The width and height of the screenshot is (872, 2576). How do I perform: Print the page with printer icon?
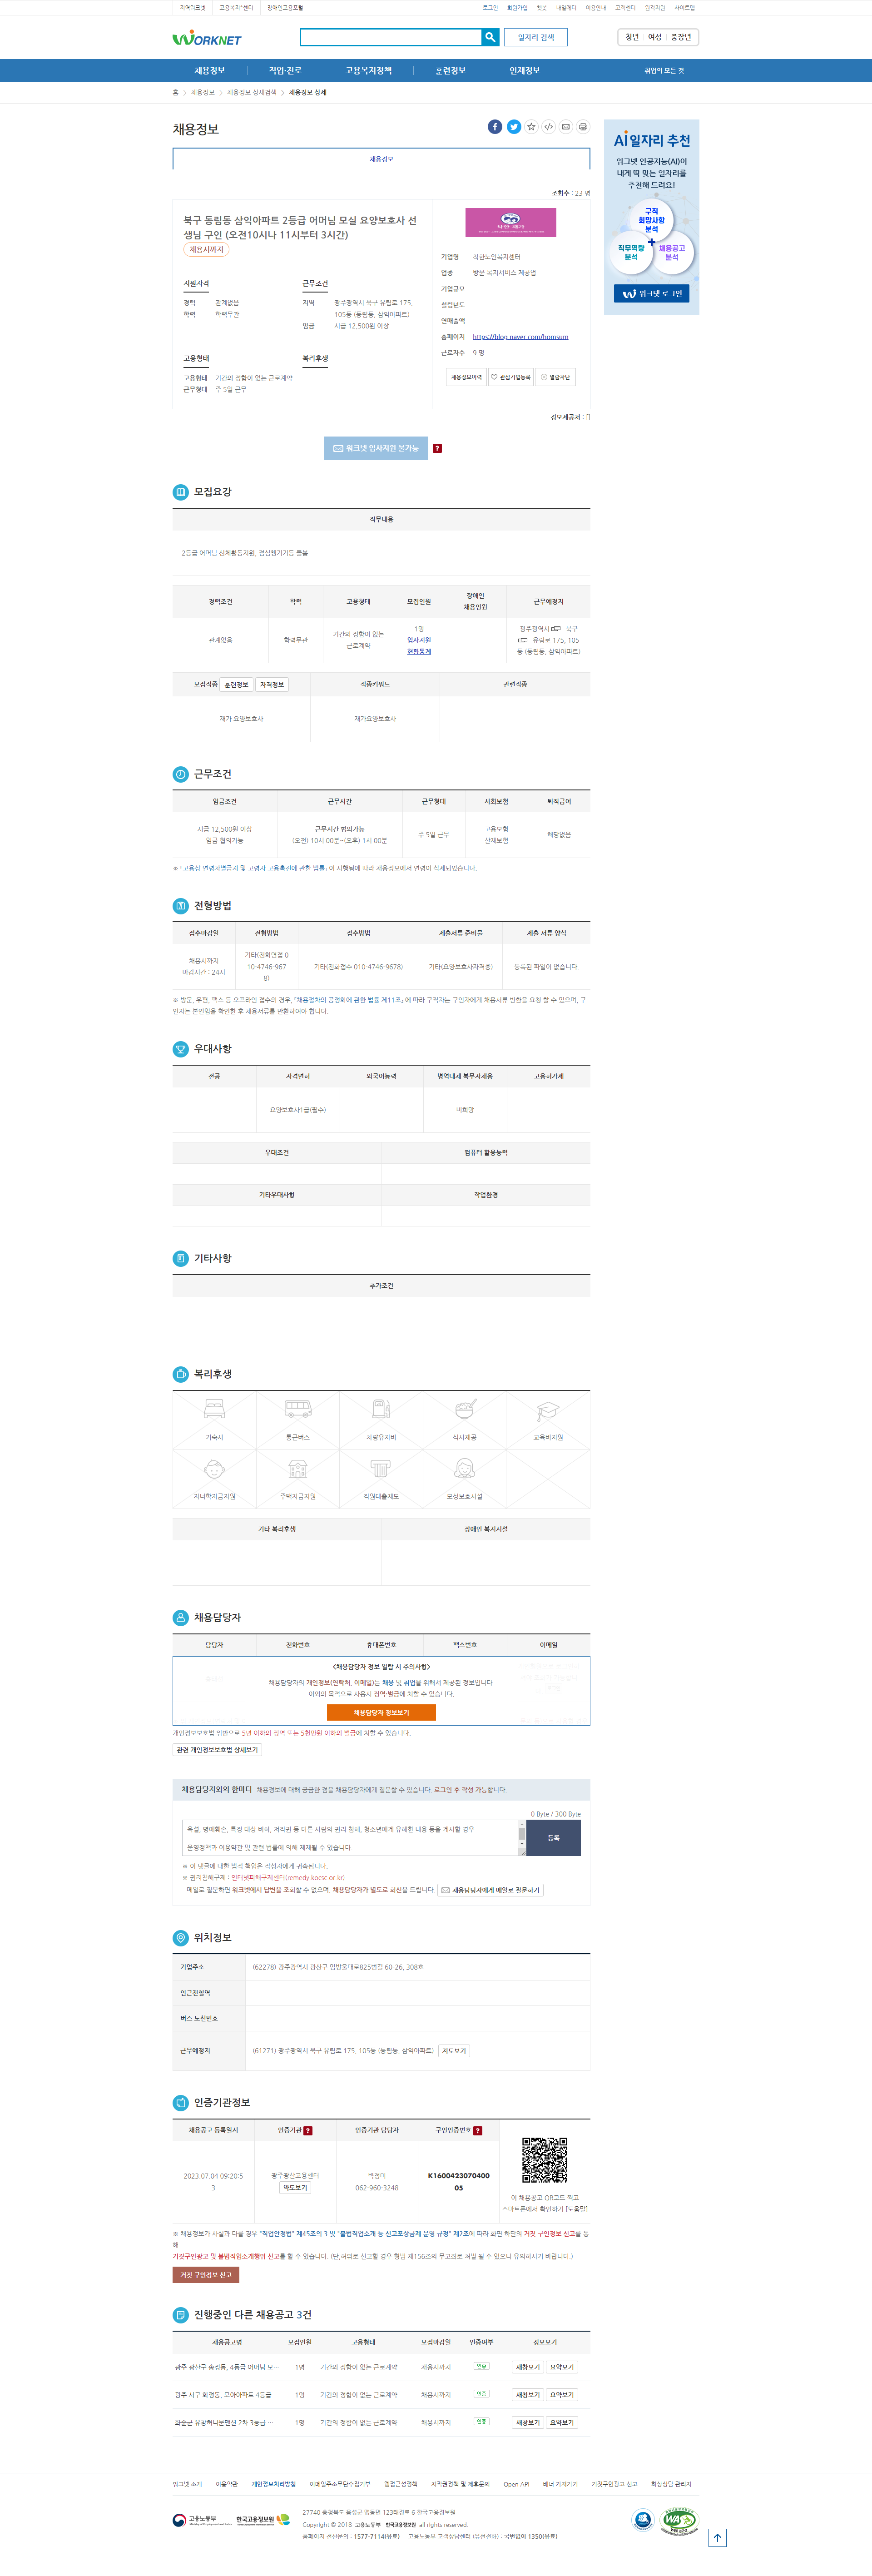(x=583, y=127)
